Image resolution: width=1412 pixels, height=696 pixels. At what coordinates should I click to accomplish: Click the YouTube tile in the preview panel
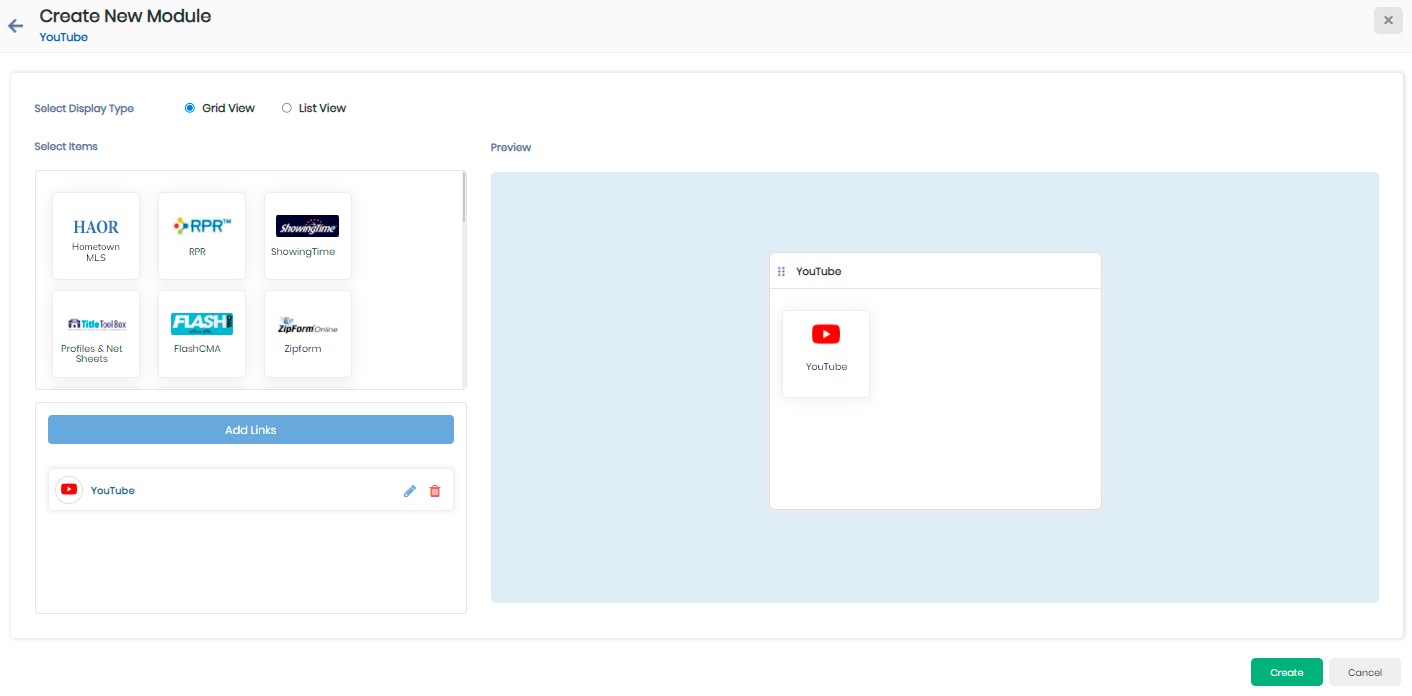pyautogui.click(x=825, y=353)
